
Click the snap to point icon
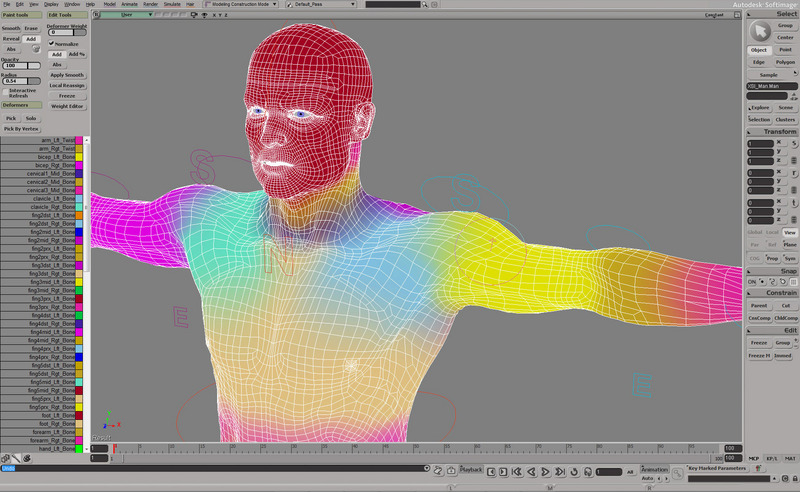(762, 282)
